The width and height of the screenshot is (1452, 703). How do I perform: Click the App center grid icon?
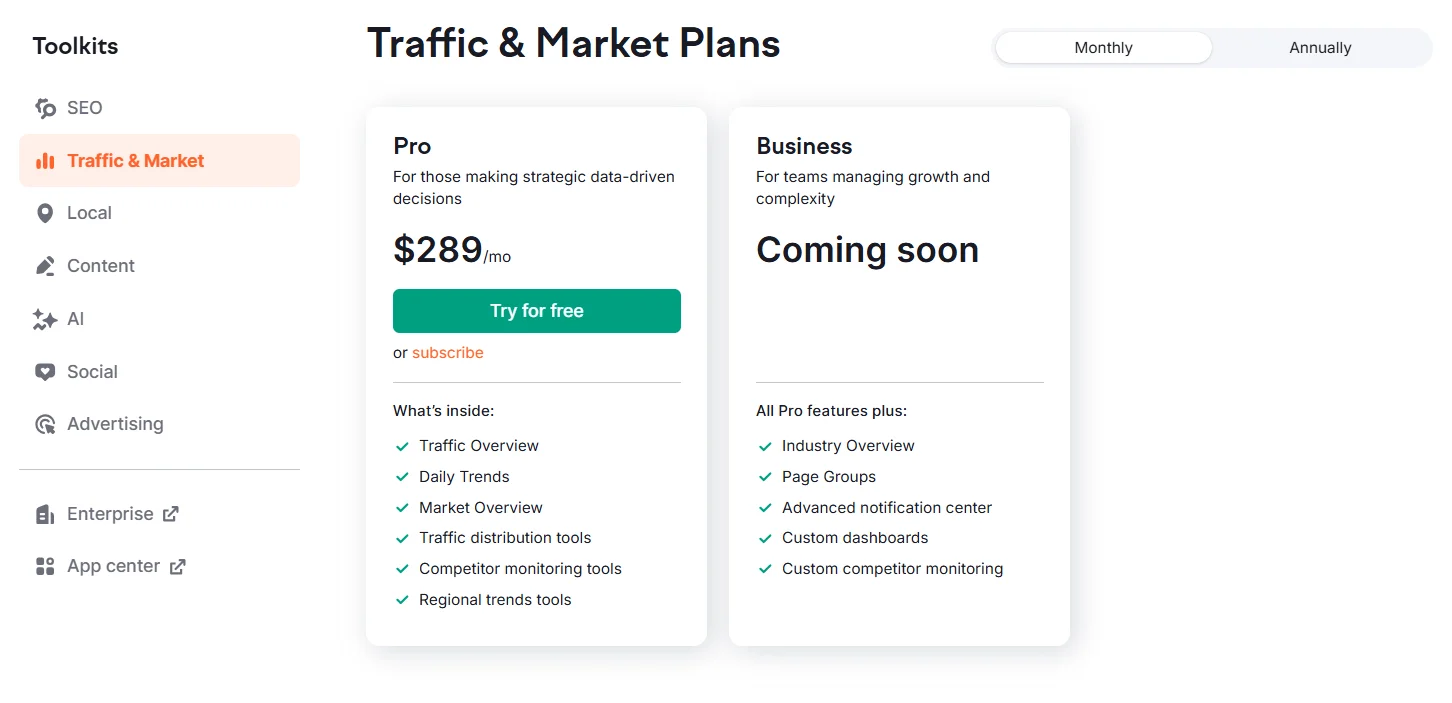(x=45, y=566)
